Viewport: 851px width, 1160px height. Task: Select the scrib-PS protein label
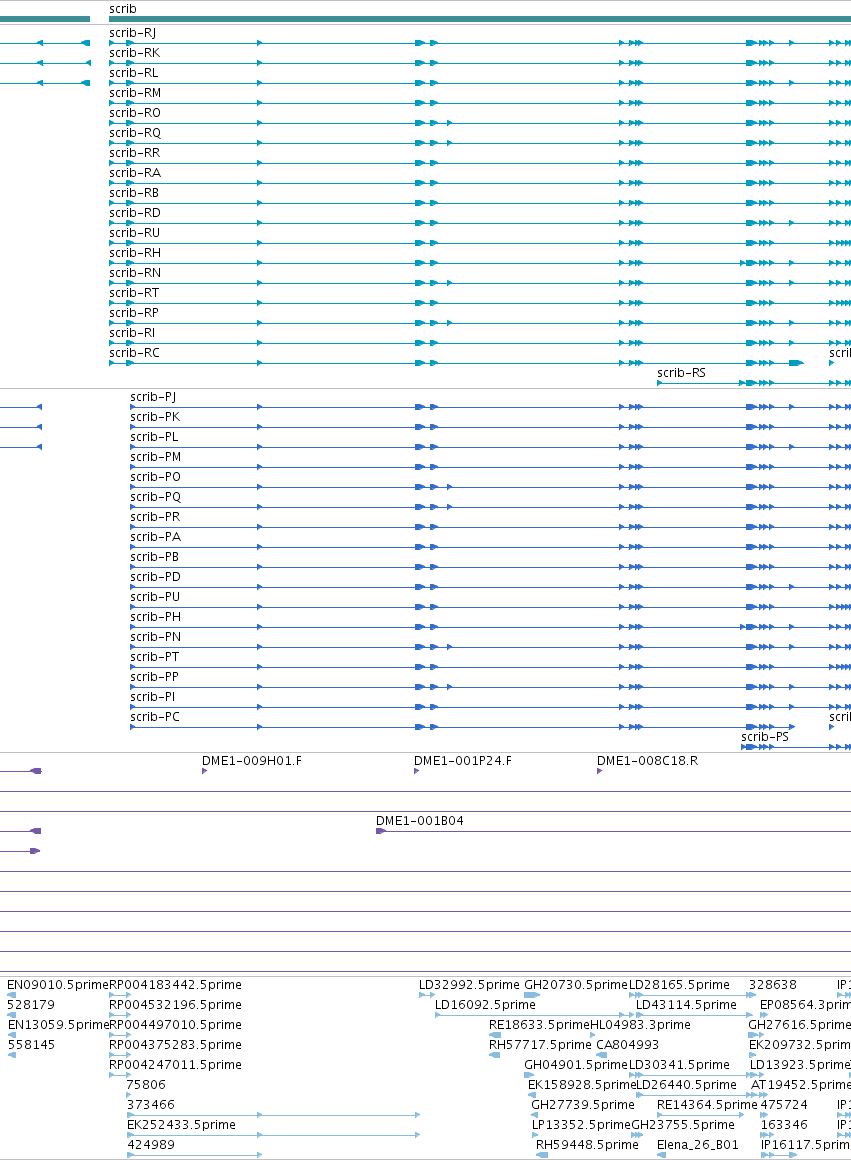(x=764, y=736)
